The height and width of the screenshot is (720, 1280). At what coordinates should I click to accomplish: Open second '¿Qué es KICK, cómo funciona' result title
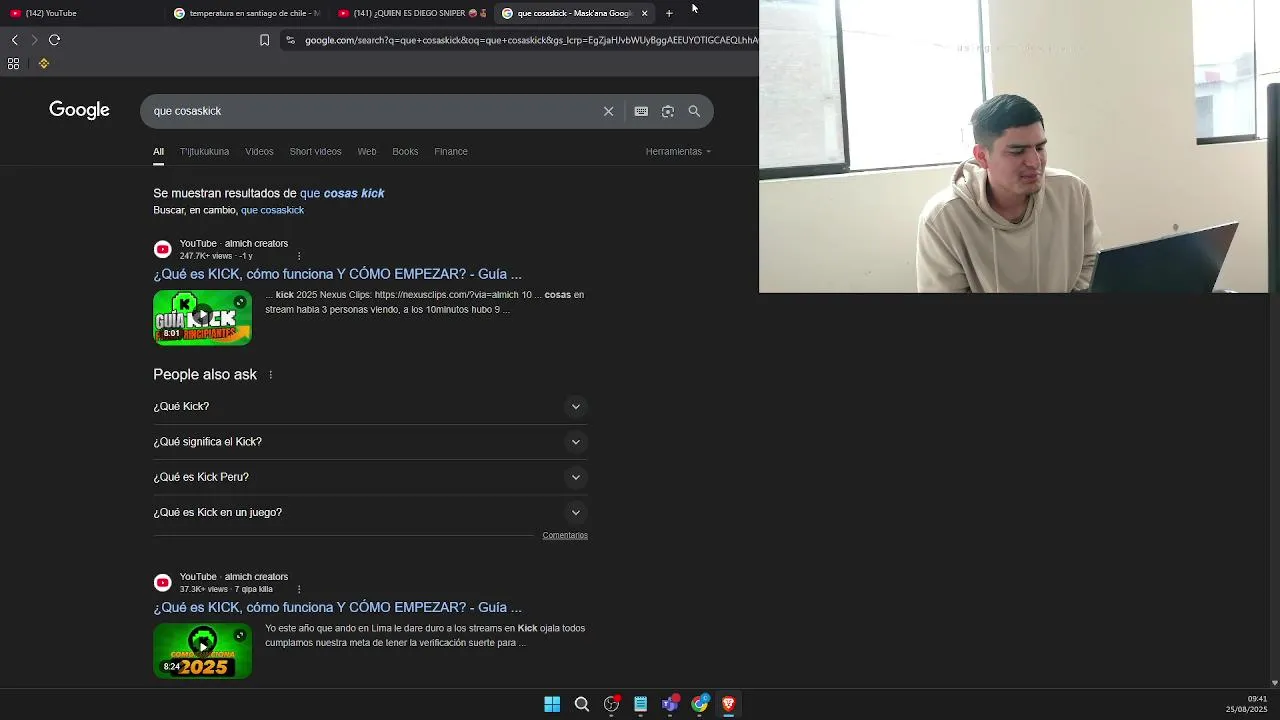pos(337,607)
